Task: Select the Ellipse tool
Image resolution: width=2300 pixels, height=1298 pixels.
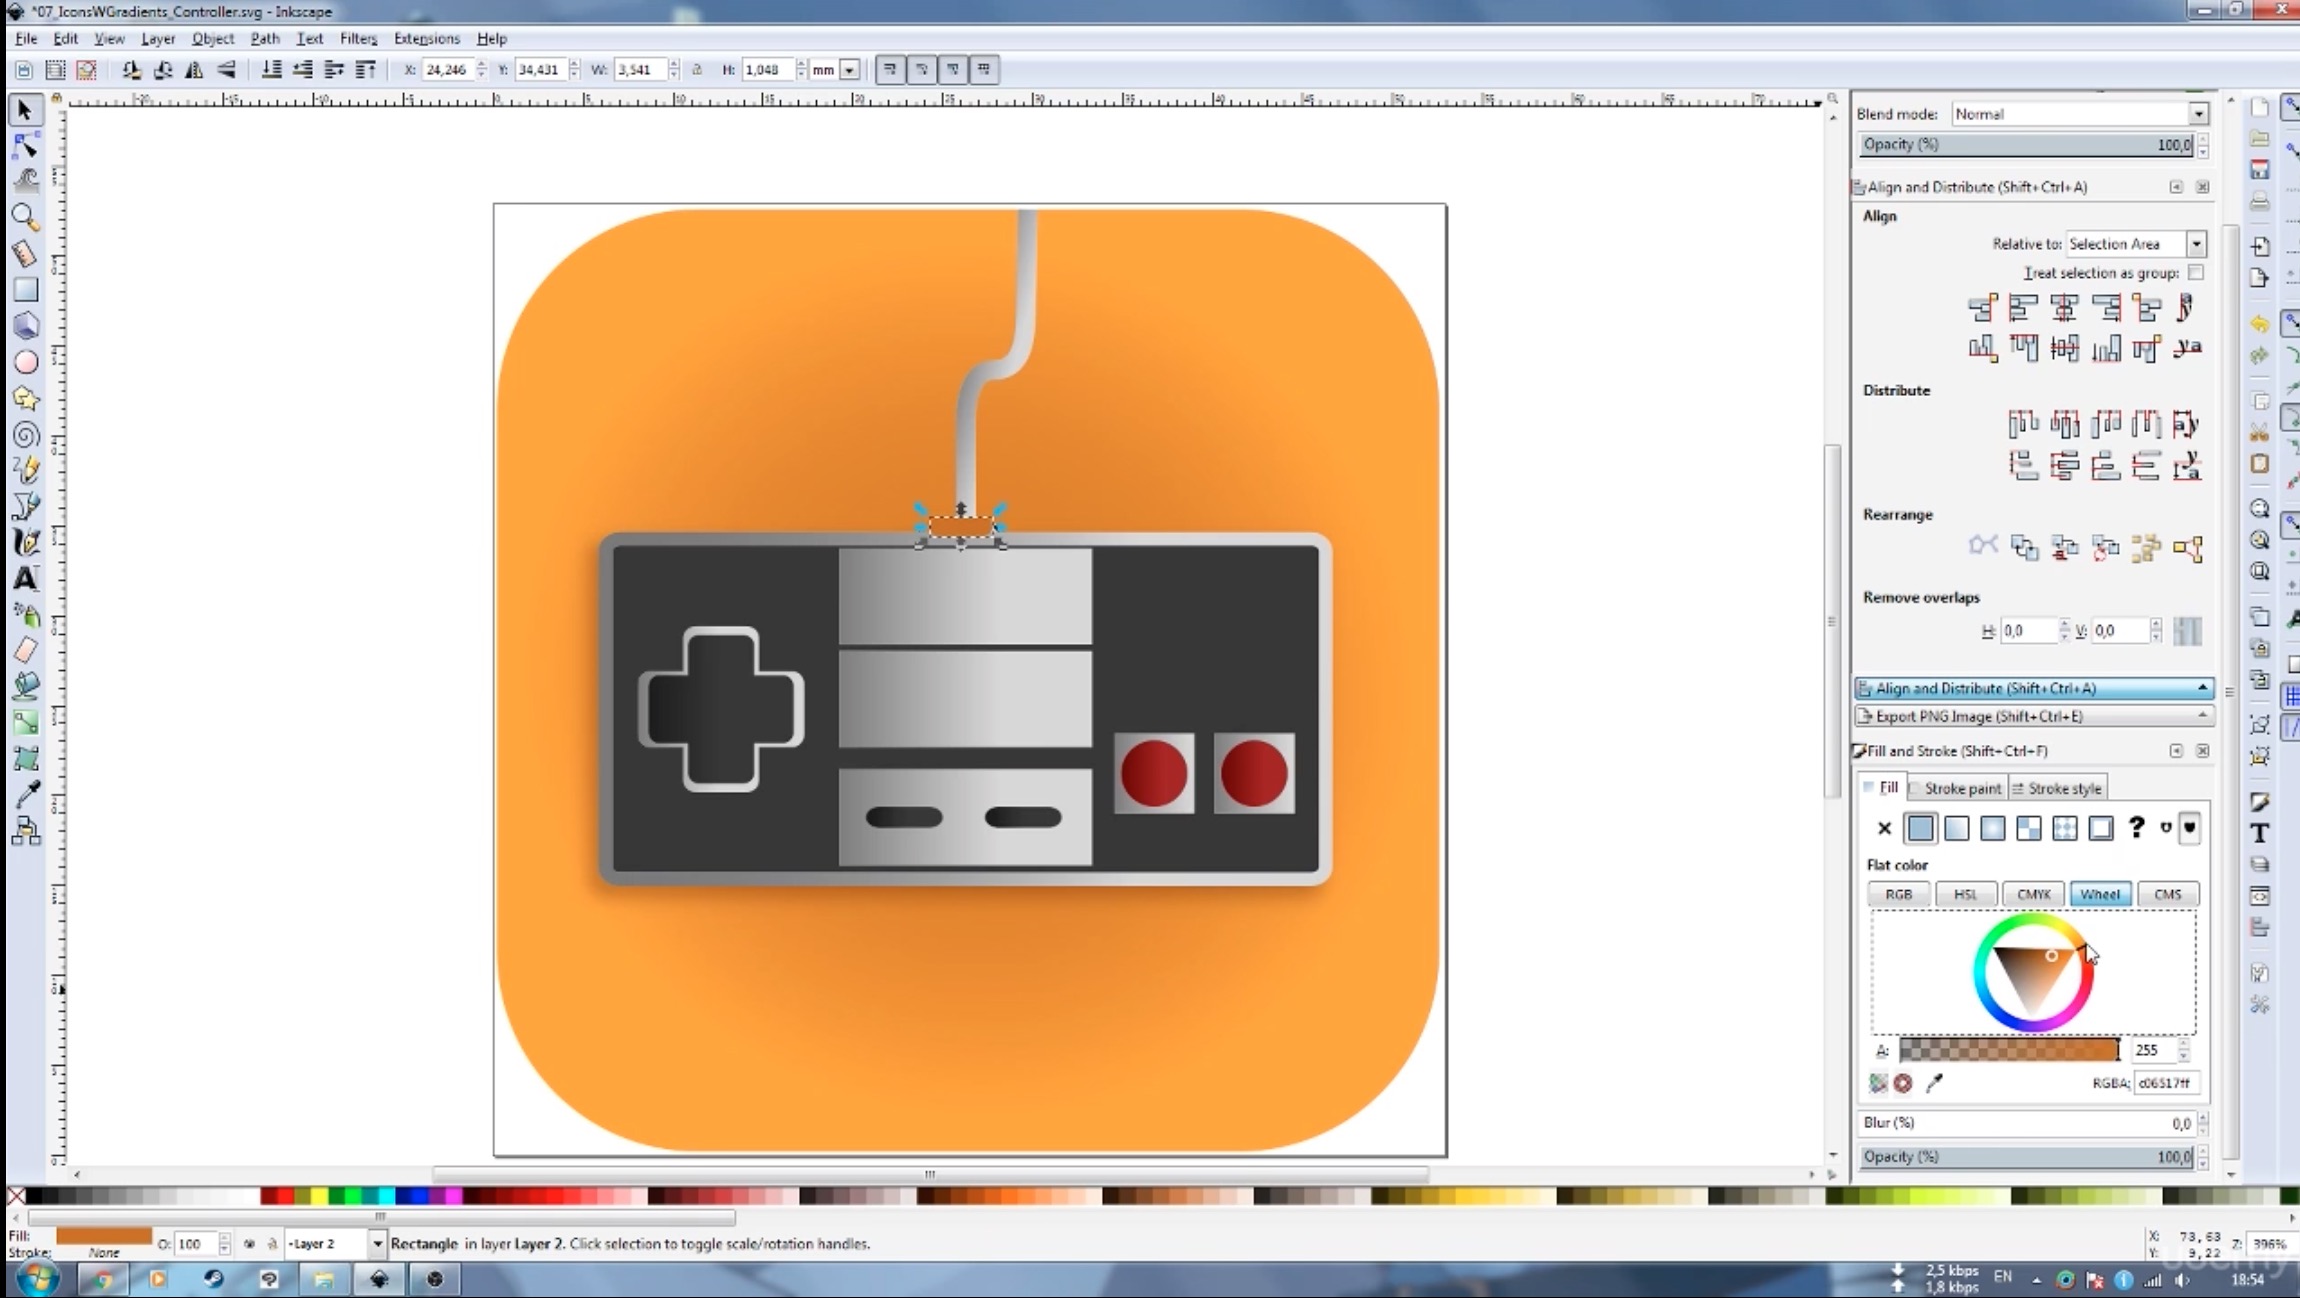Action: [24, 361]
